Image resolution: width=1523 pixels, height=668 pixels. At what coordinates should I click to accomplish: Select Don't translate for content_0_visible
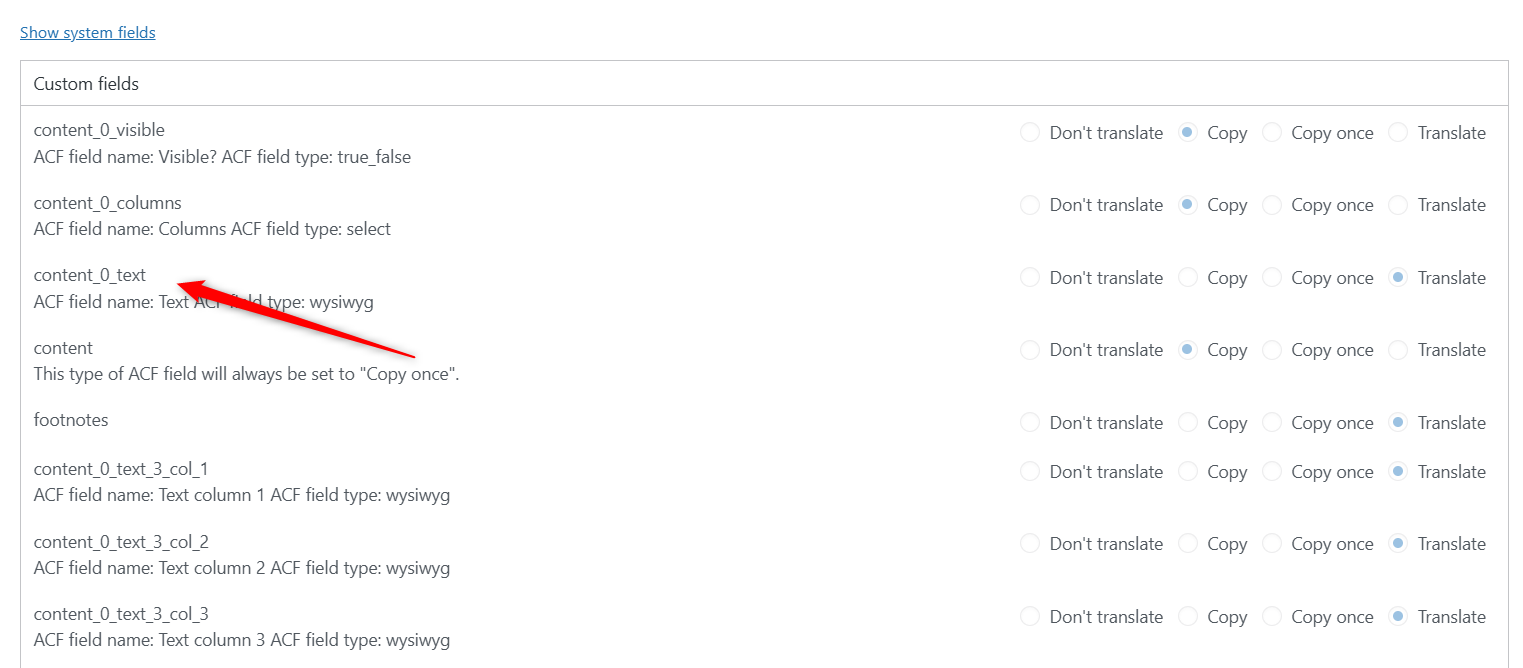click(x=1030, y=133)
